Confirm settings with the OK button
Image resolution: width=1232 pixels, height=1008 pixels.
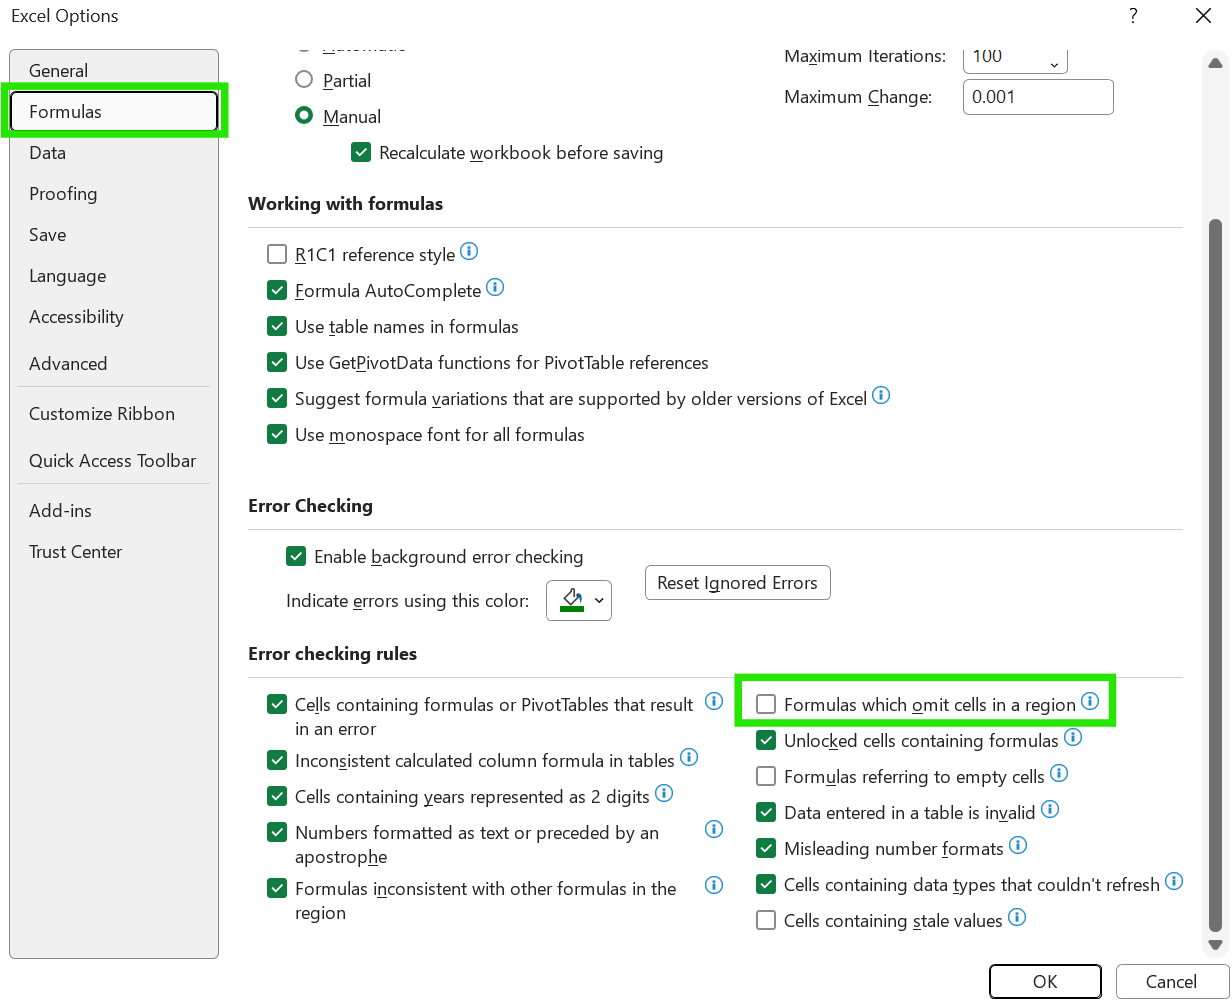click(1045, 982)
